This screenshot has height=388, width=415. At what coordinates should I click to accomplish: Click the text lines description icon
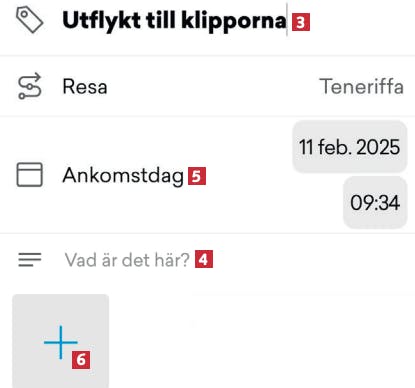point(30,260)
